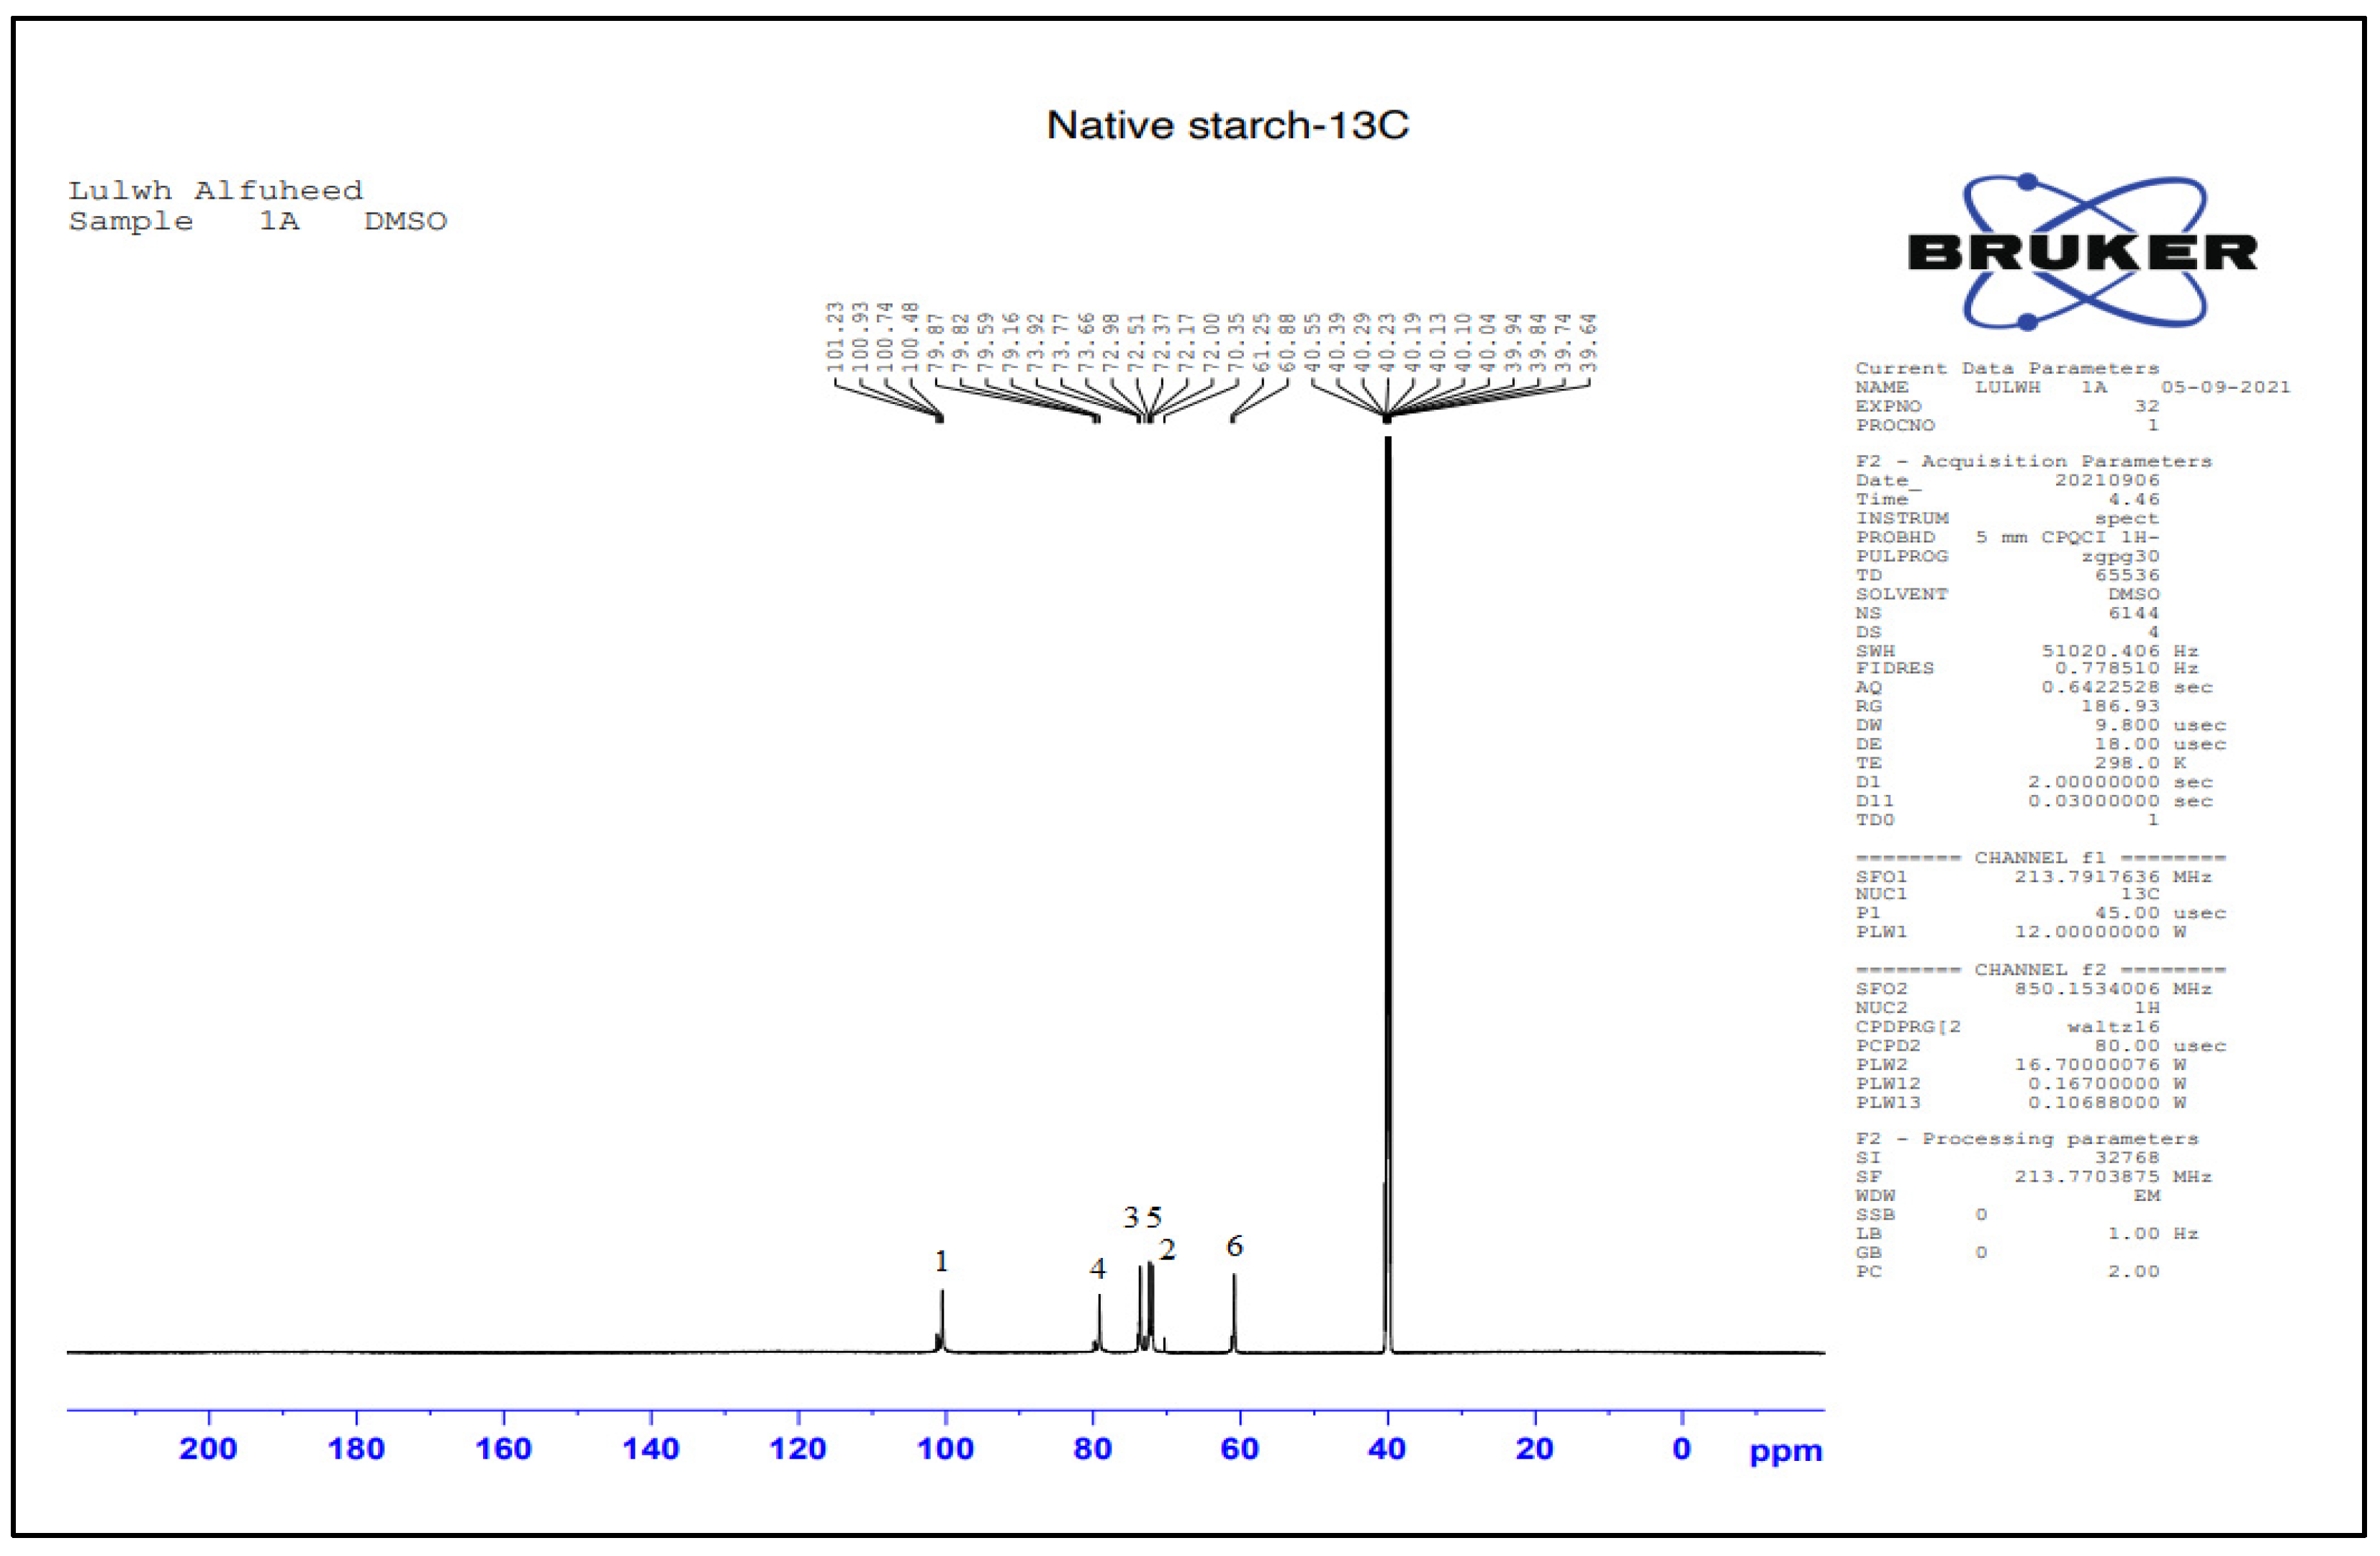The width and height of the screenshot is (2380, 1556).
Task: Click the CHANNEL f1 heading
Action: tap(2040, 857)
